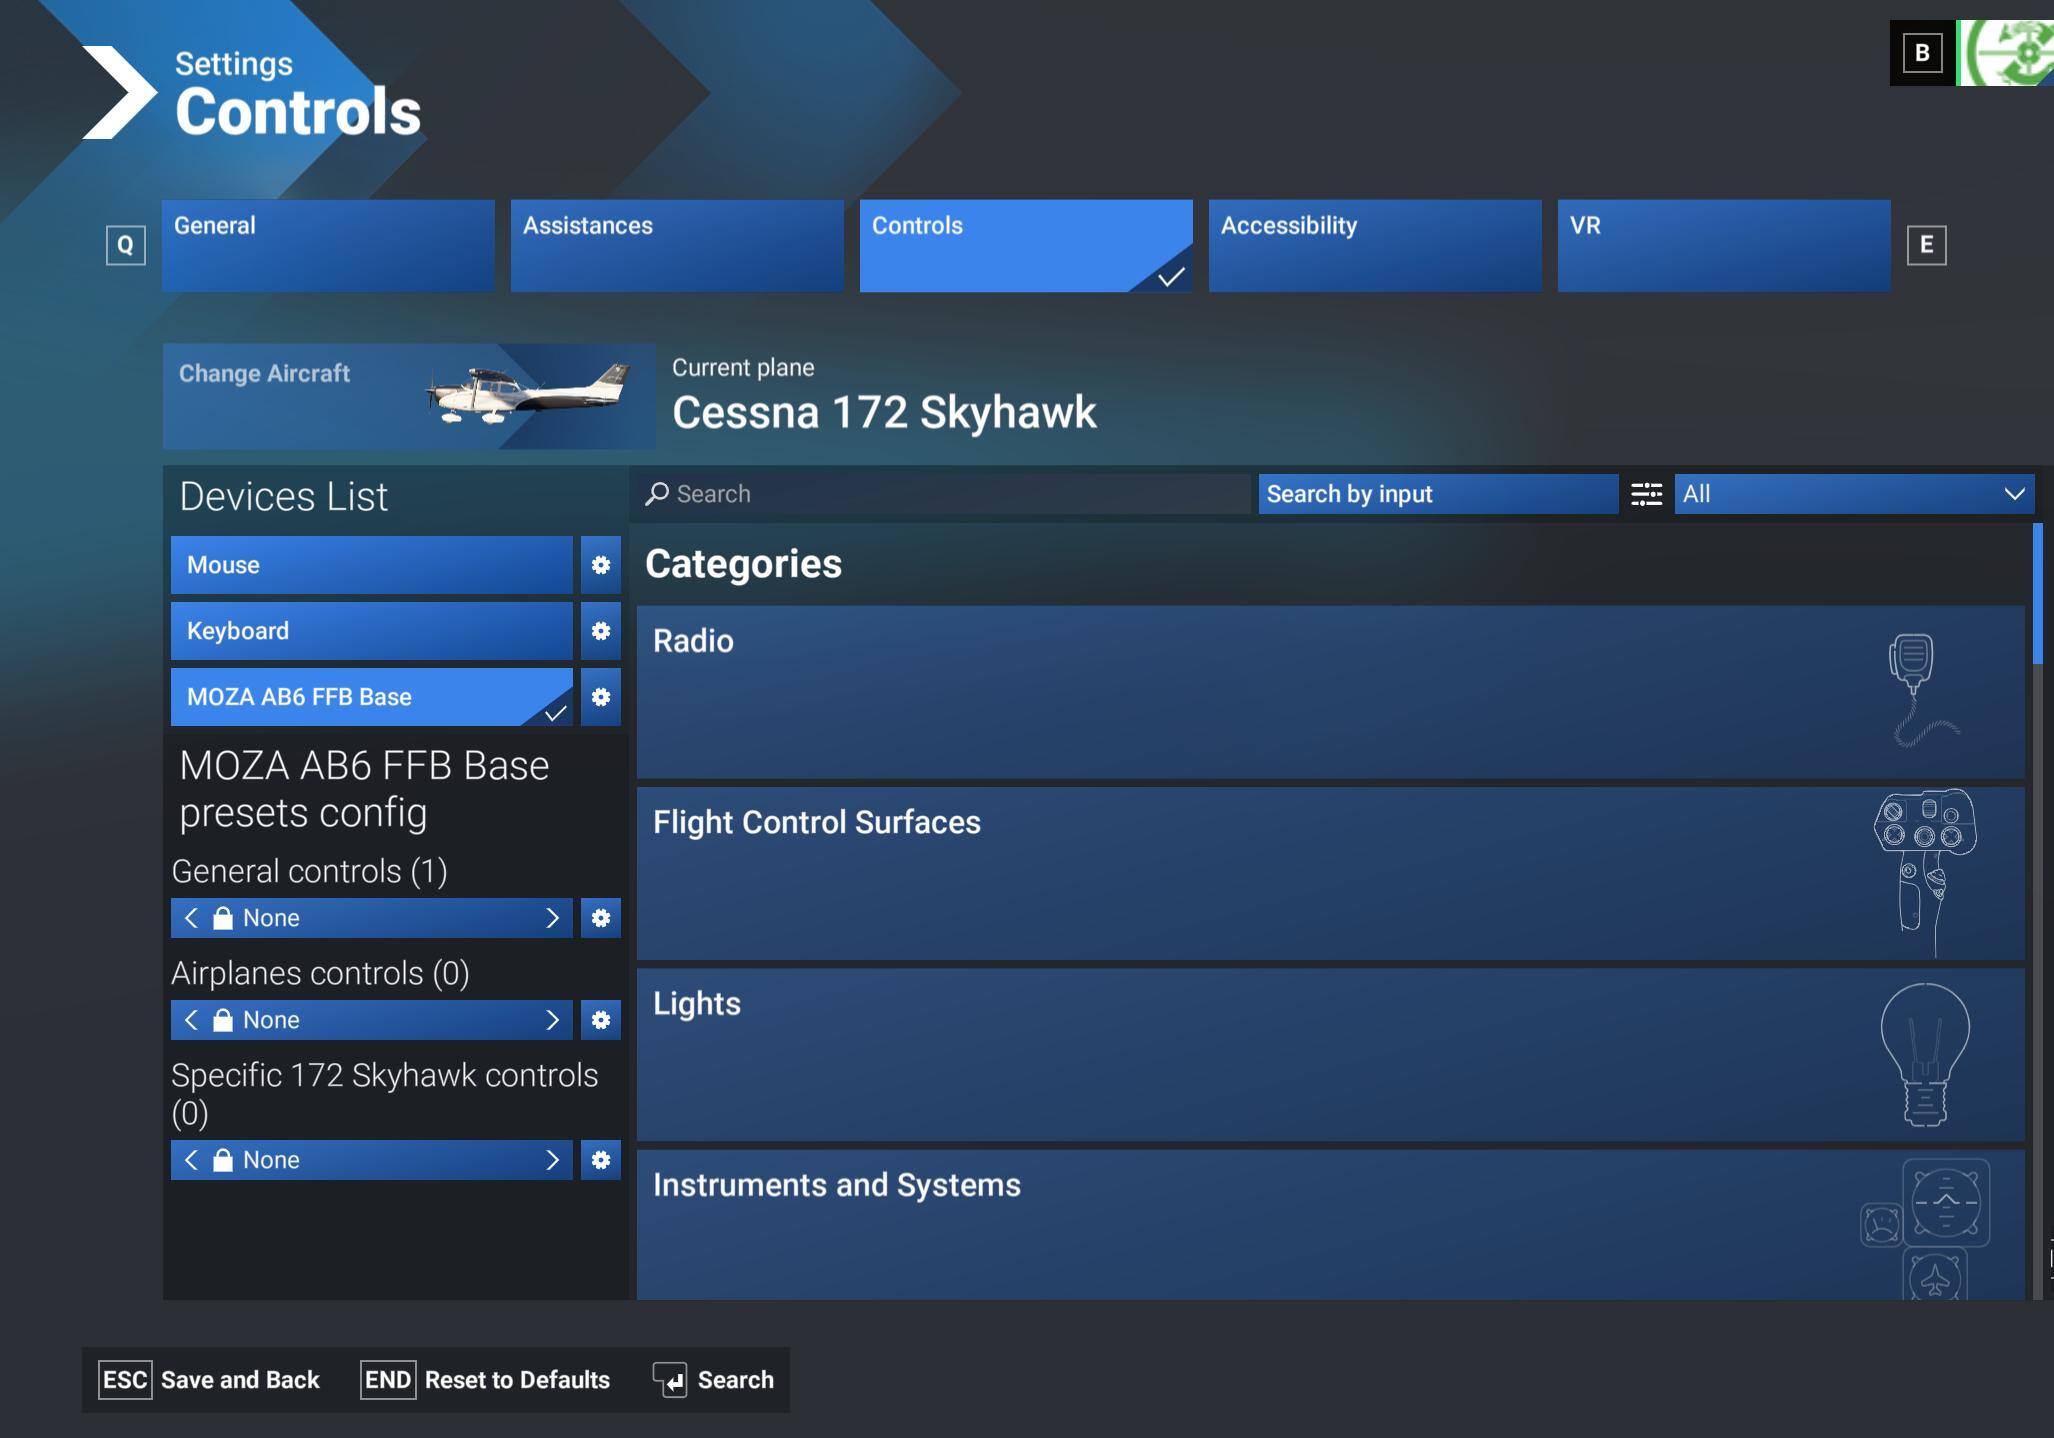The height and width of the screenshot is (1438, 2054).
Task: Open settings gear for Mouse device
Action: pos(600,565)
